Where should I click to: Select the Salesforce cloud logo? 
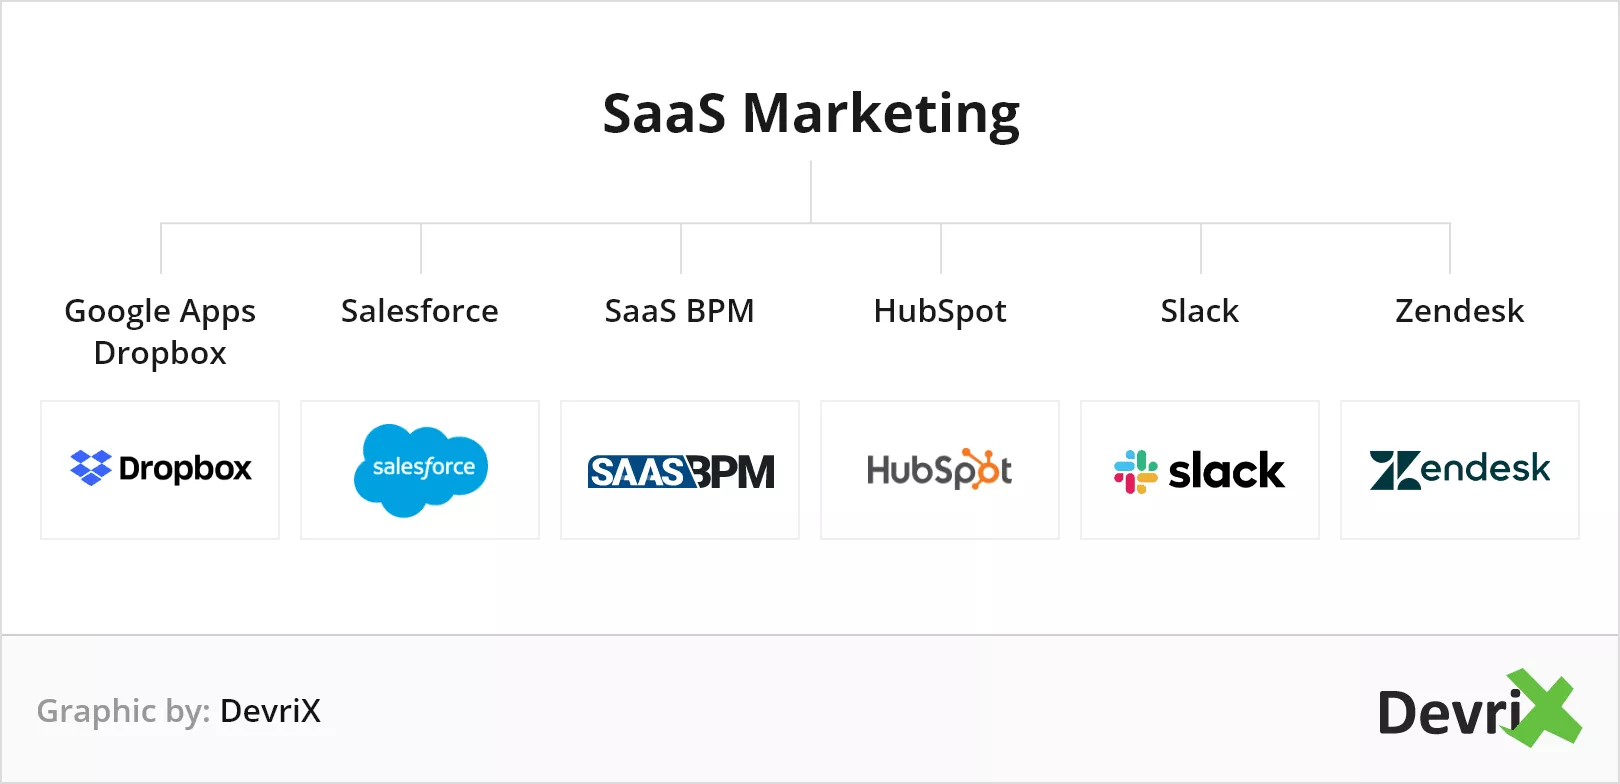click(x=421, y=470)
